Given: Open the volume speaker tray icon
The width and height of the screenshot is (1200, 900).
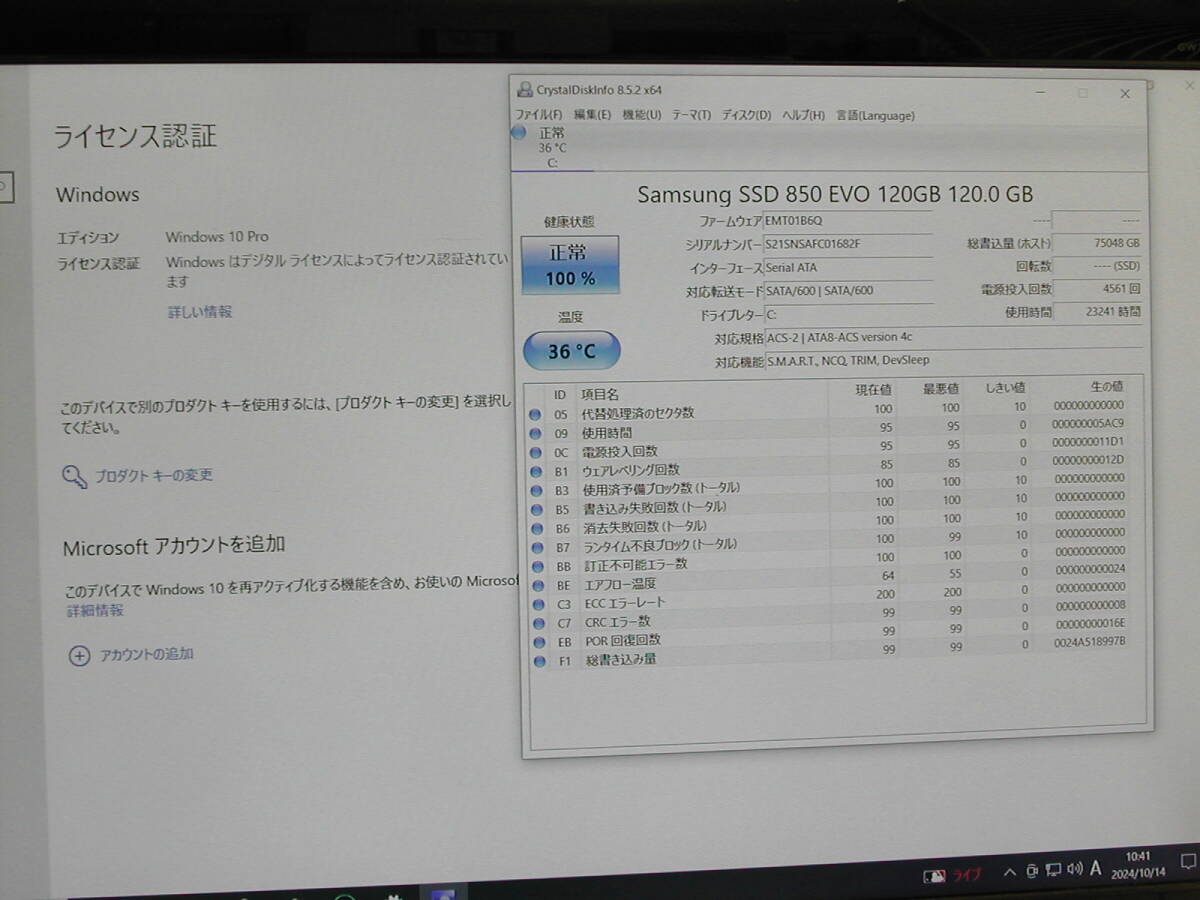Looking at the screenshot, I should click(x=1075, y=870).
